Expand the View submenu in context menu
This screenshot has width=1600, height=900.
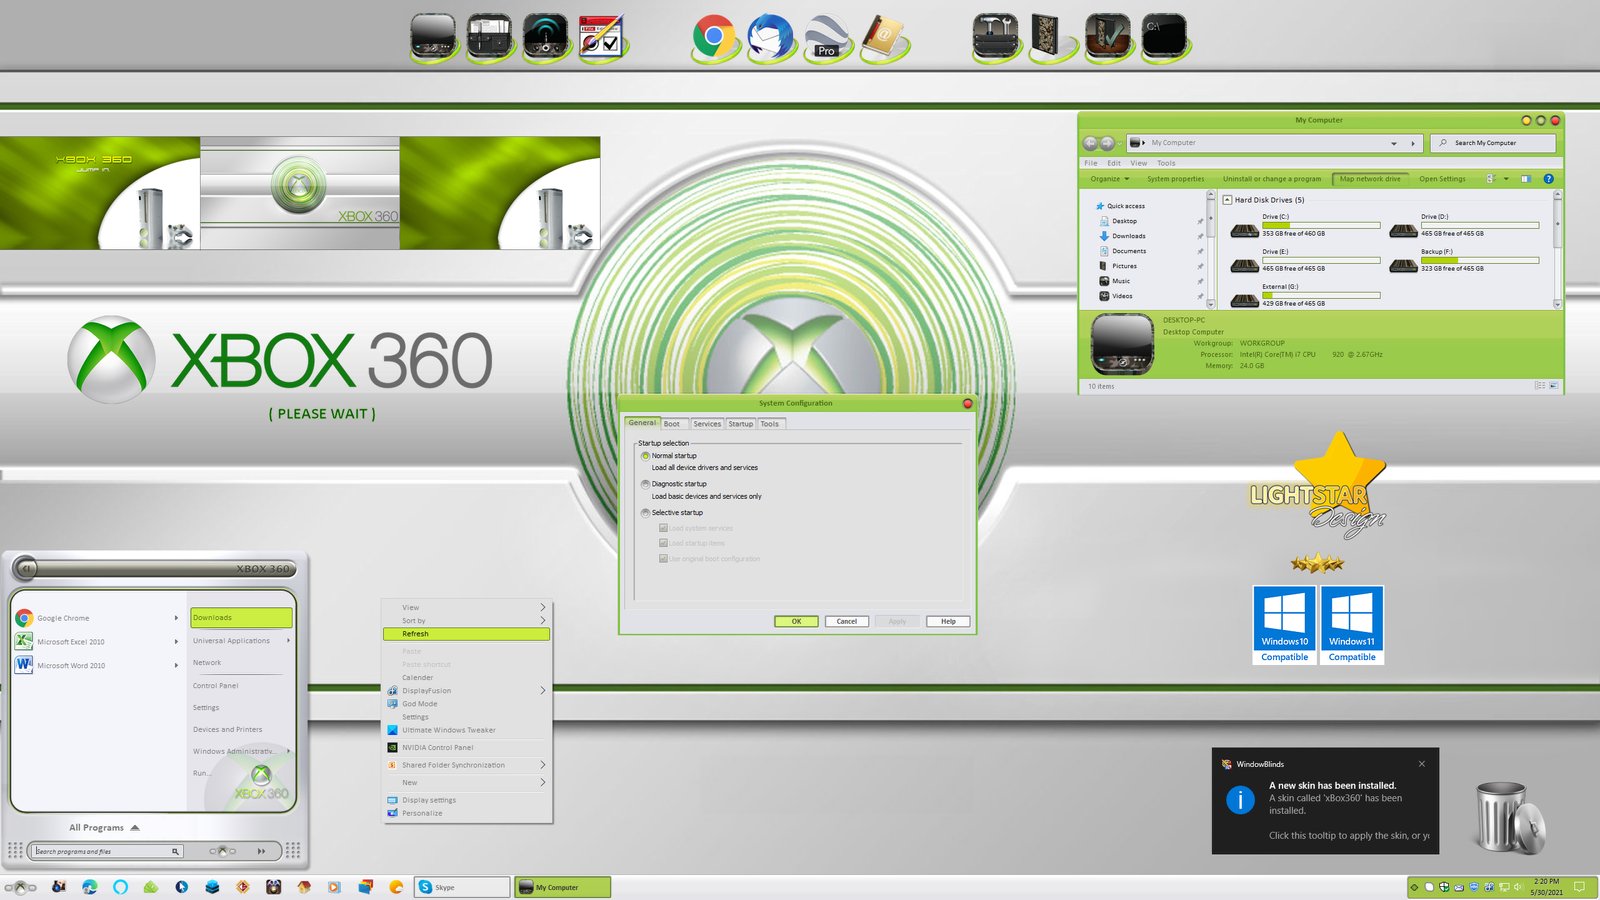pyautogui.click(x=543, y=607)
